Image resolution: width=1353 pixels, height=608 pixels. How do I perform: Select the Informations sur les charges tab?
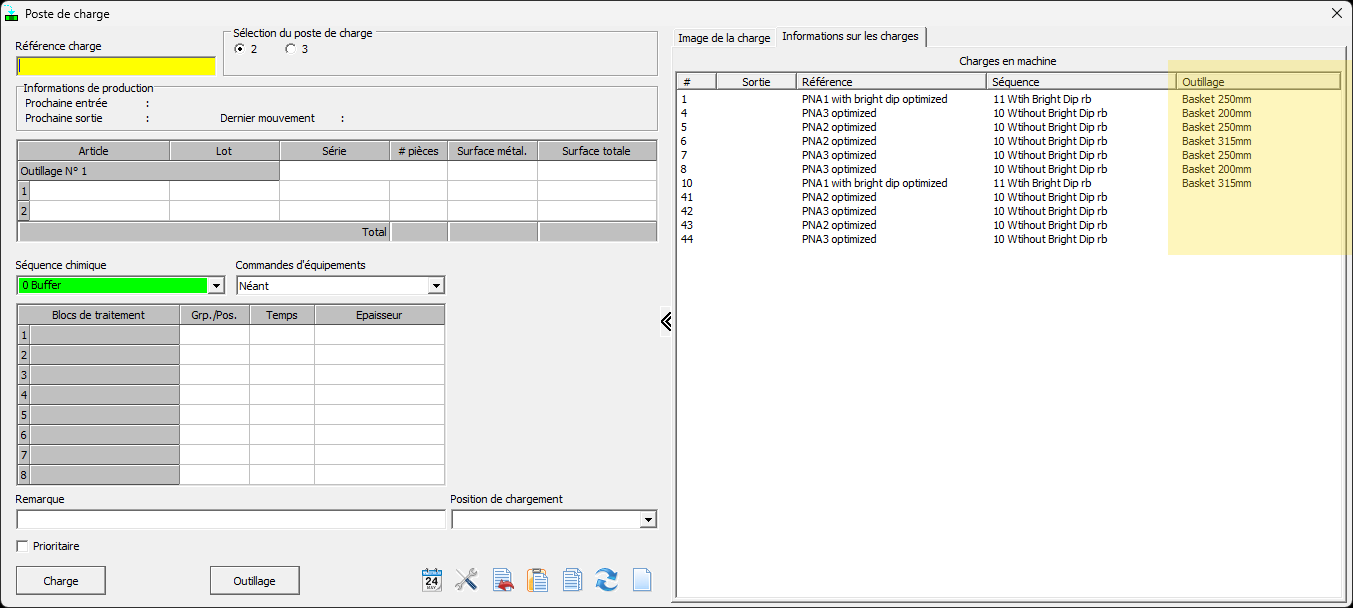850,37
